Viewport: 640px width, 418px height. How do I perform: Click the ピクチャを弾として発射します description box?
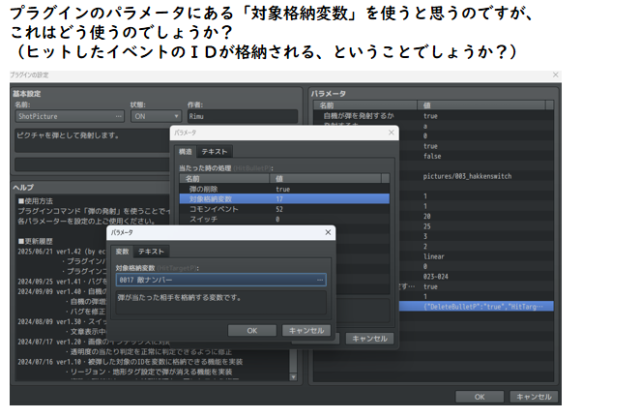(92, 140)
